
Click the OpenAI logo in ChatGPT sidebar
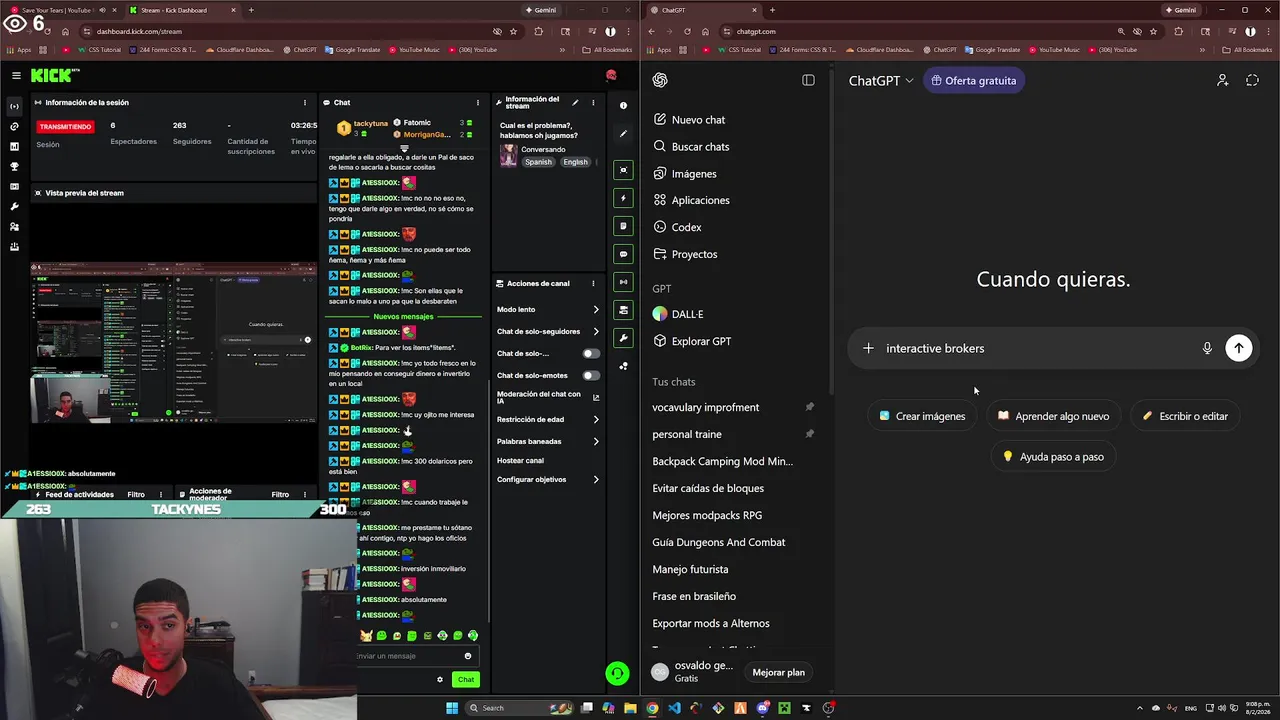coord(660,80)
